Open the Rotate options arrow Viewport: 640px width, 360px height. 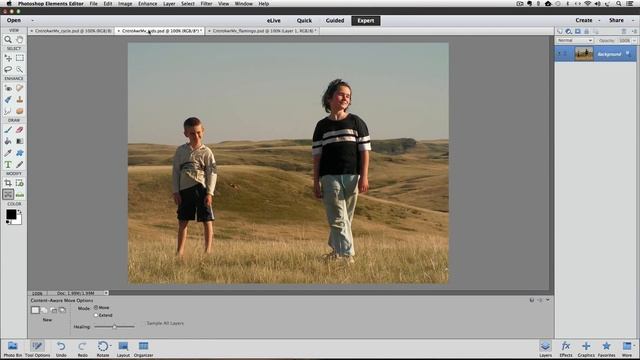pyautogui.click(x=111, y=346)
